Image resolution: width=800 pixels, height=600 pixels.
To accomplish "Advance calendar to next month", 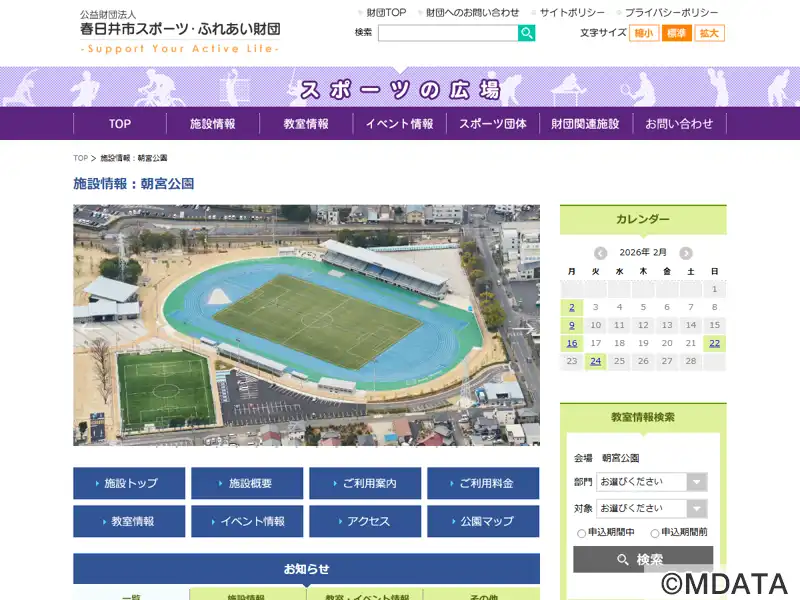I will [x=686, y=253].
